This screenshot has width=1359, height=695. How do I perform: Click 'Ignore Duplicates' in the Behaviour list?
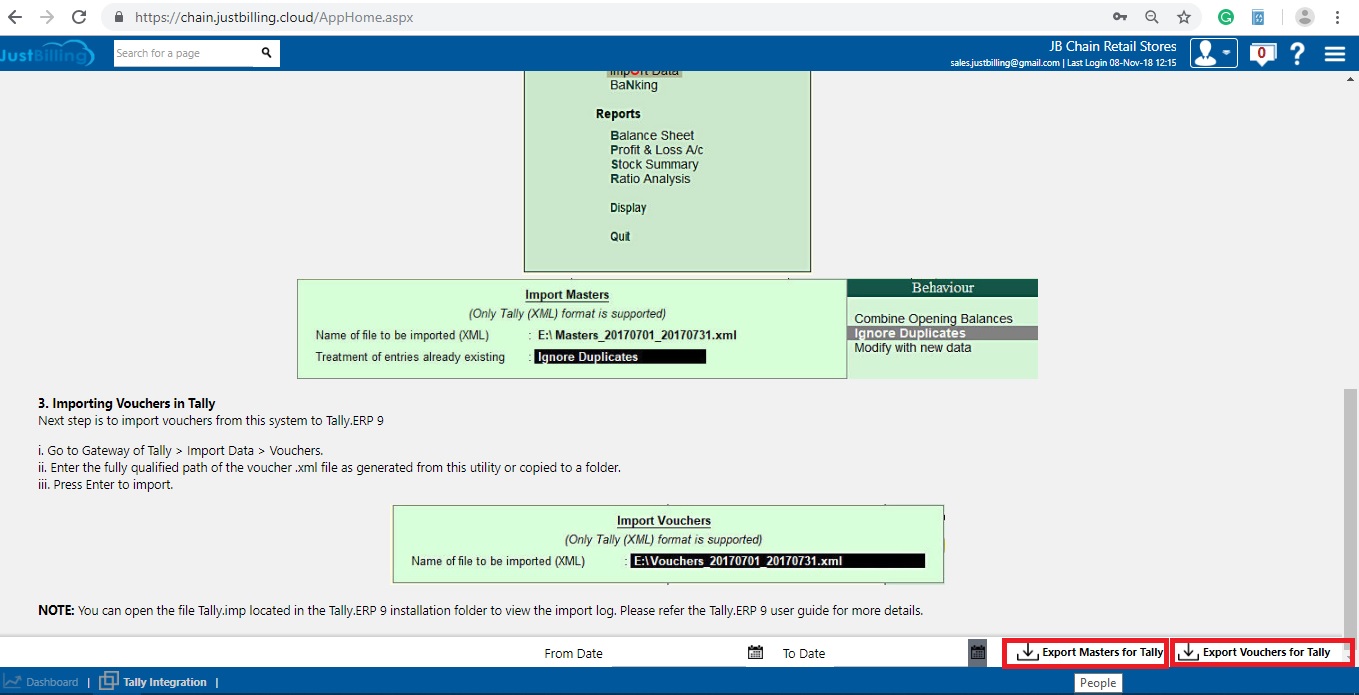click(942, 333)
